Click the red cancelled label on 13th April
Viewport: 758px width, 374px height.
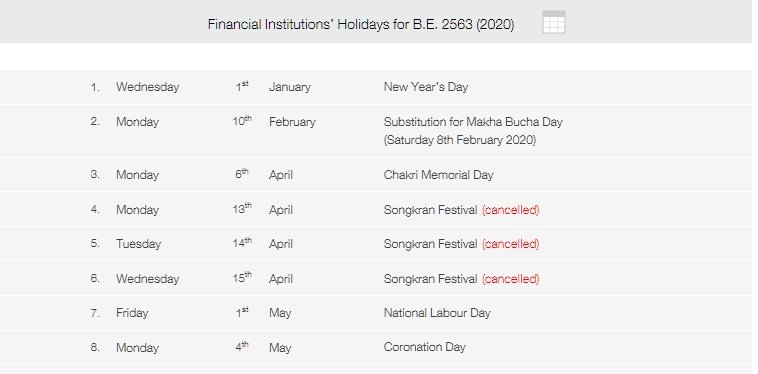point(510,210)
